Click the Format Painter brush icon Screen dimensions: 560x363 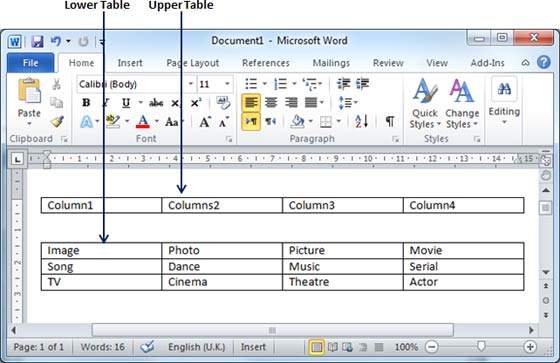coord(57,122)
